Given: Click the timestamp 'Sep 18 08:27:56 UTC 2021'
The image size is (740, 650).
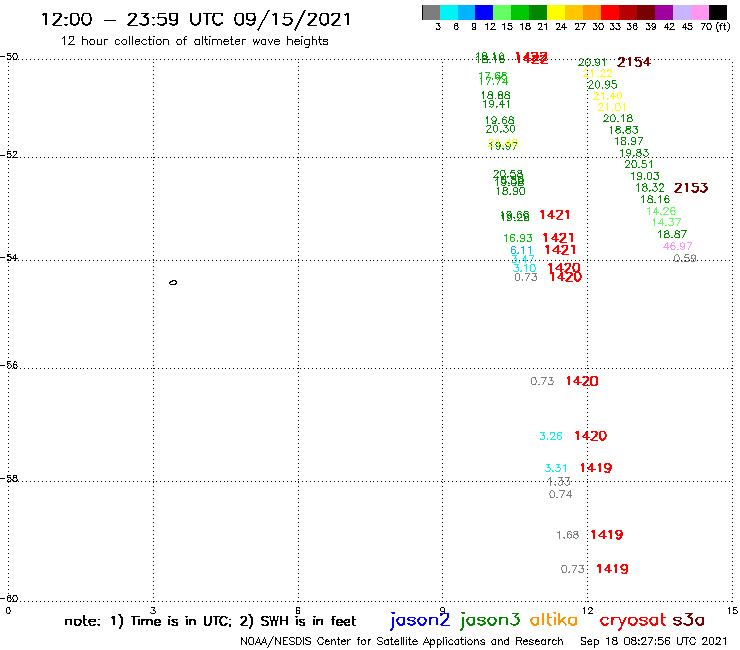Looking at the screenshot, I should tap(653, 641).
